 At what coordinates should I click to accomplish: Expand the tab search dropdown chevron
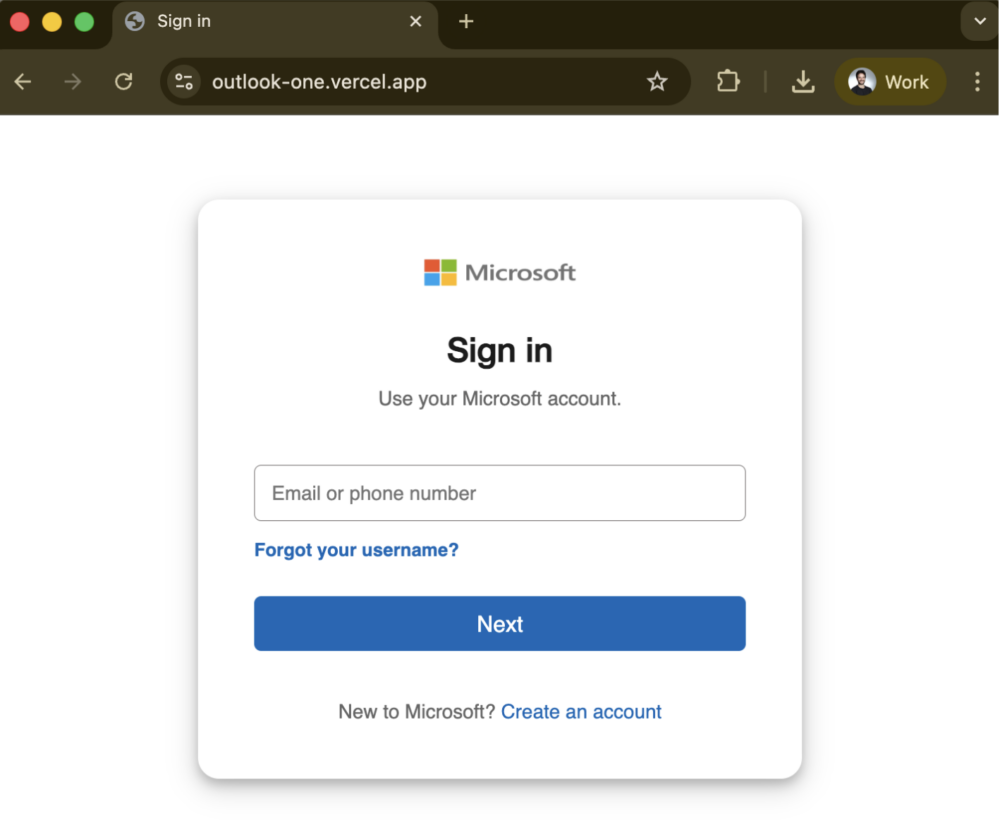979,22
